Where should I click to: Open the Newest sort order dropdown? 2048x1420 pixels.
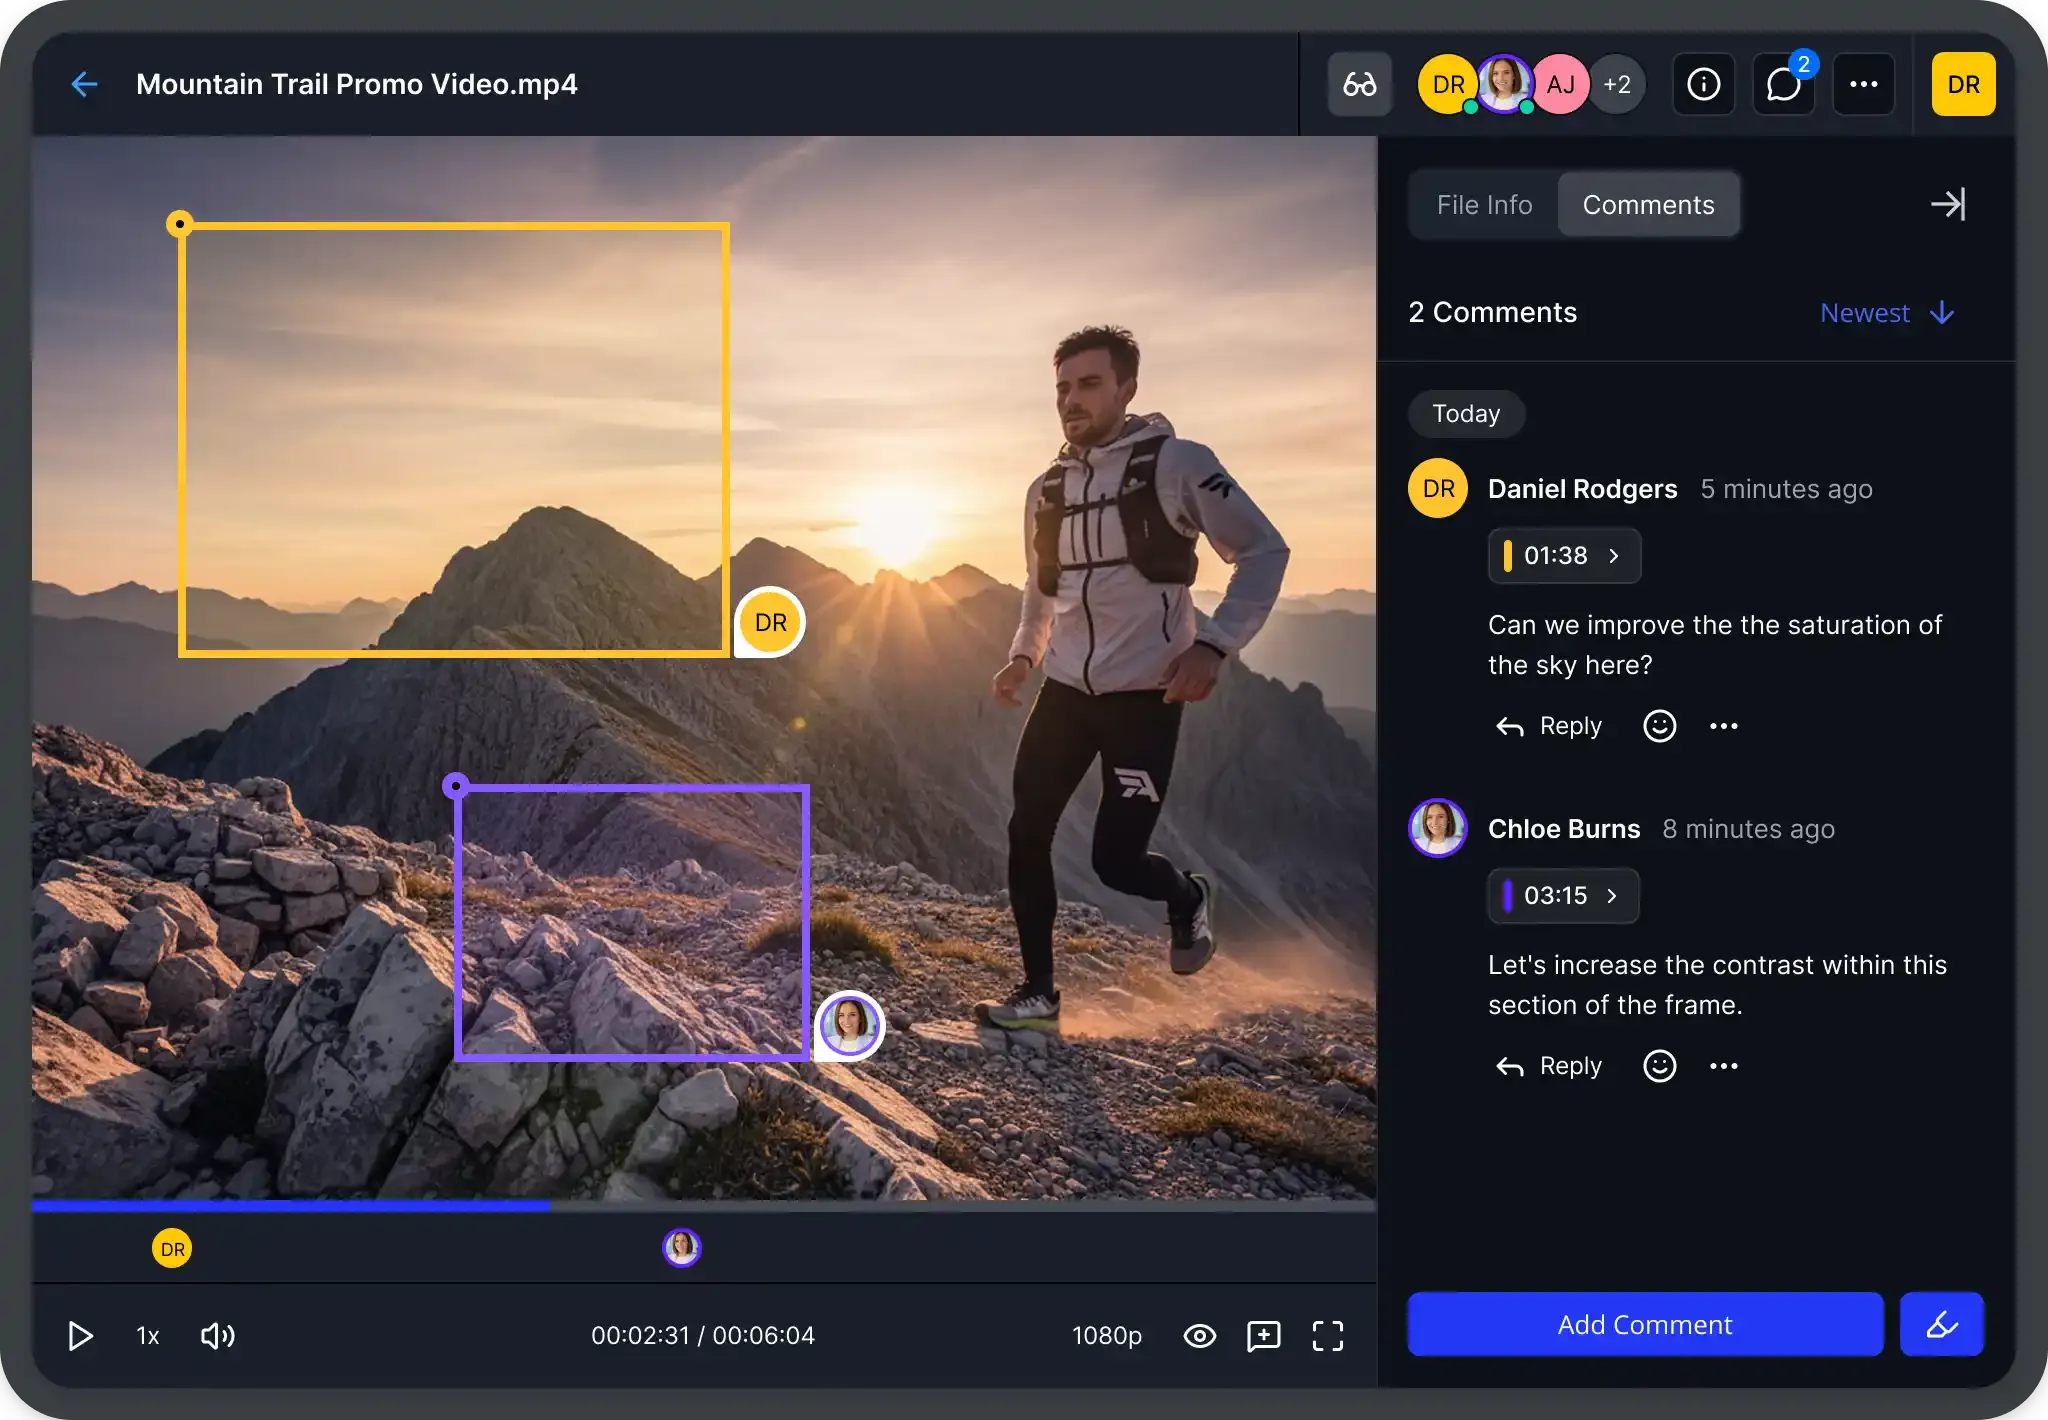tap(1886, 313)
